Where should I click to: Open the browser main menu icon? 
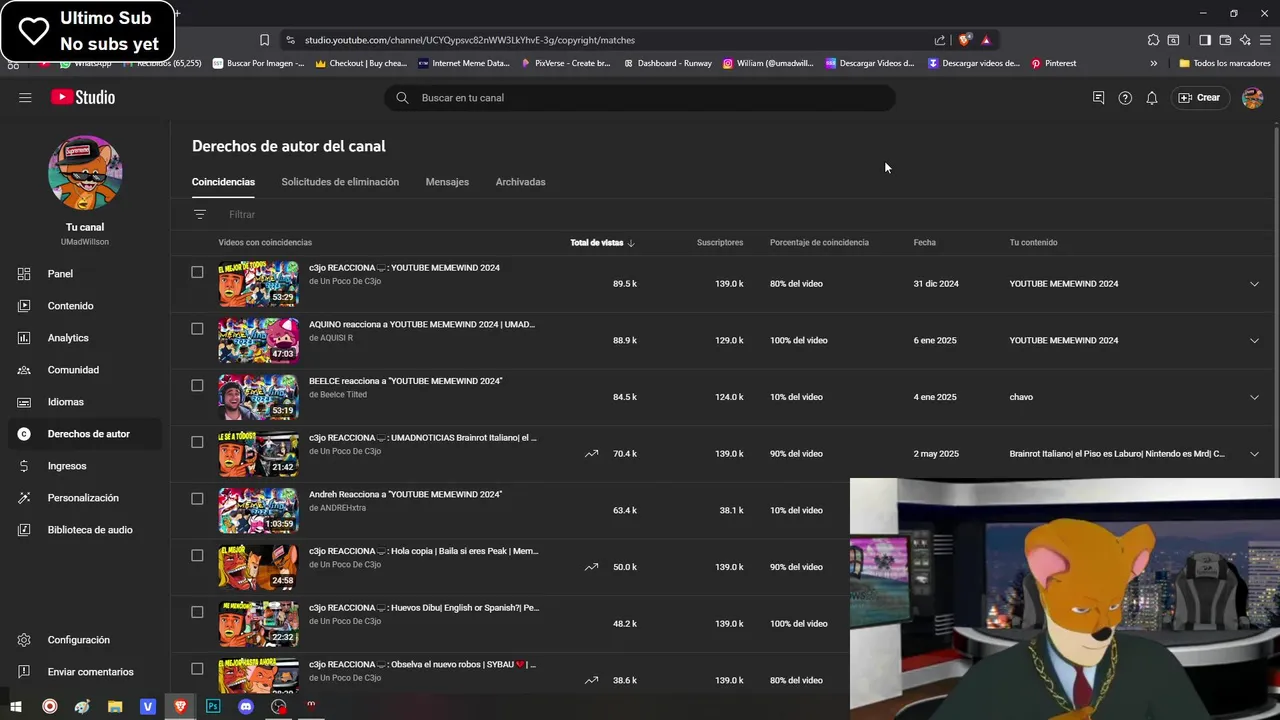pos(1265,40)
